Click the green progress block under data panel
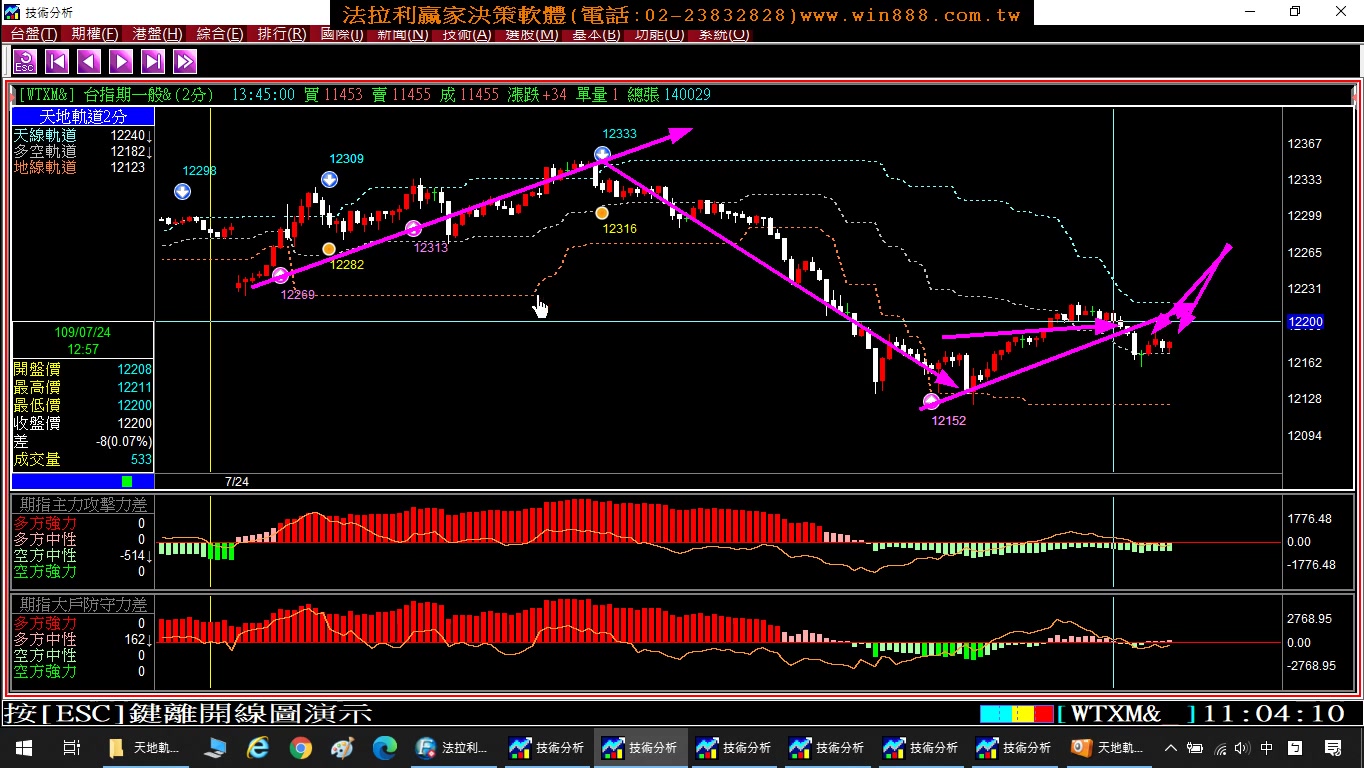The width and height of the screenshot is (1364, 768). (127, 482)
